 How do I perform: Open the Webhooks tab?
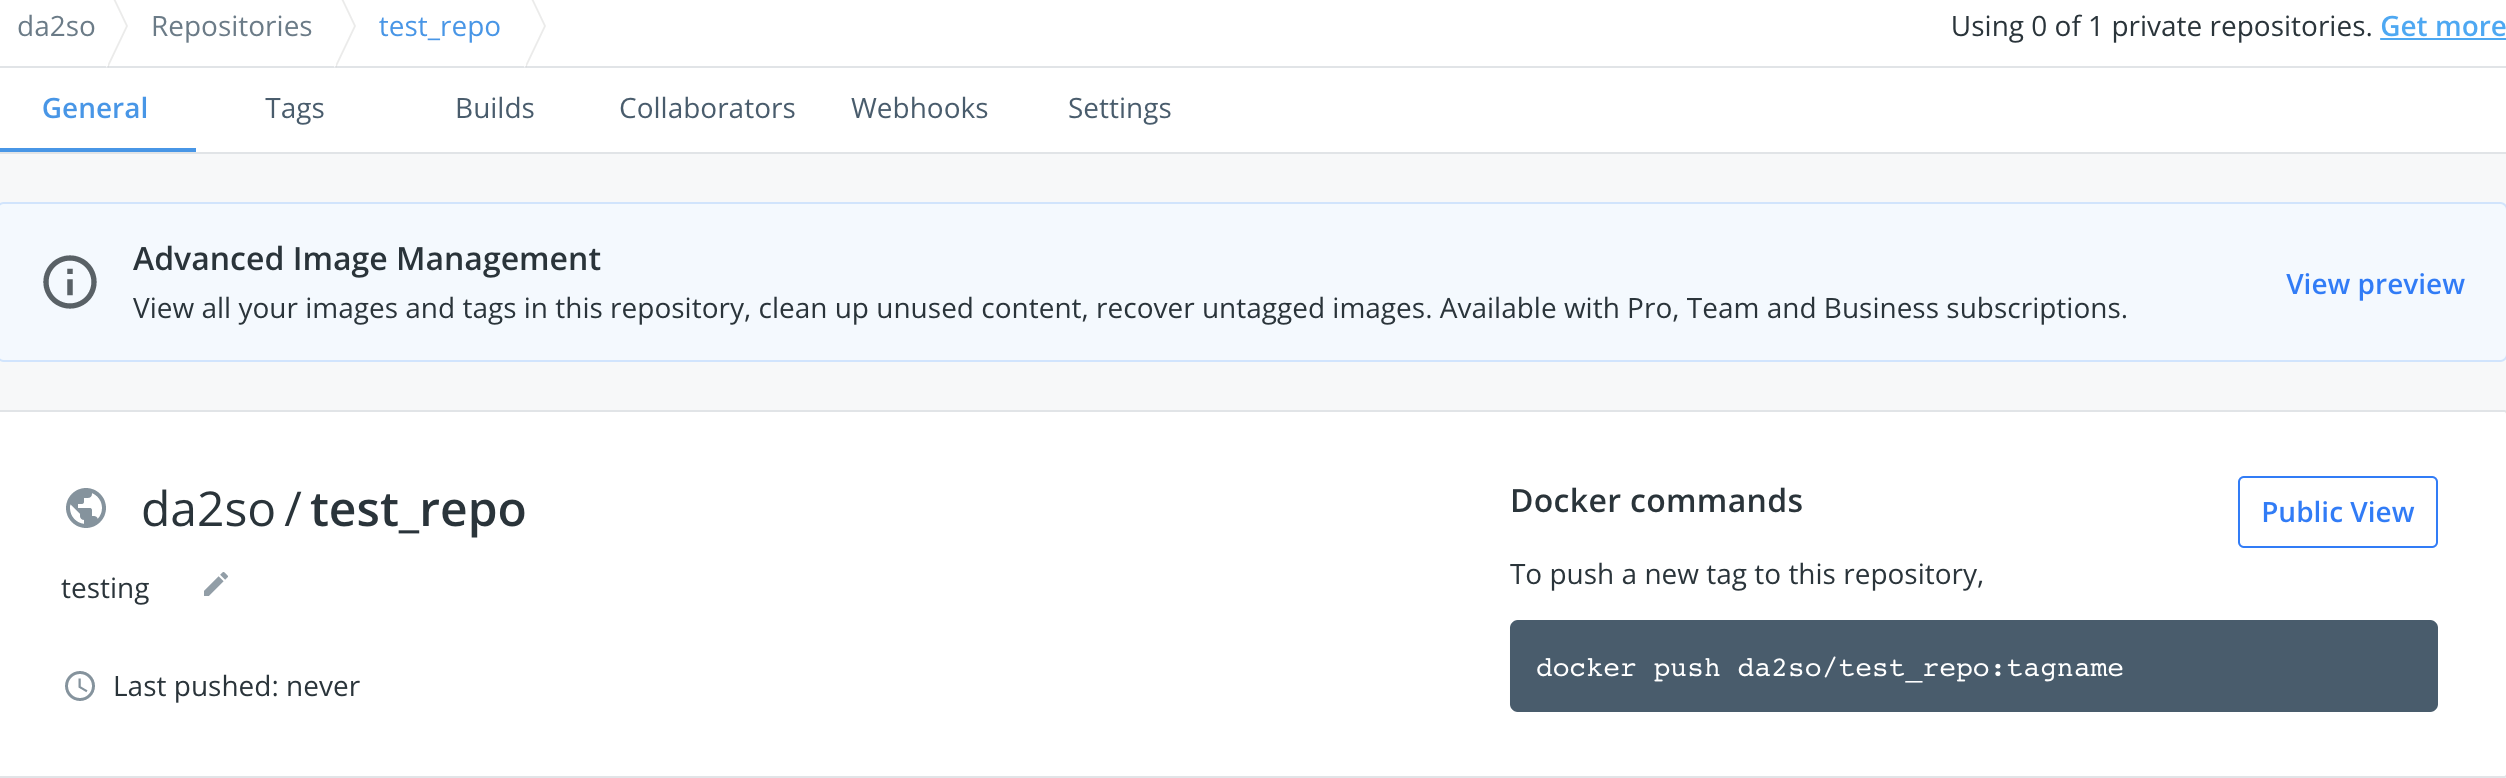pyautogui.click(x=919, y=108)
